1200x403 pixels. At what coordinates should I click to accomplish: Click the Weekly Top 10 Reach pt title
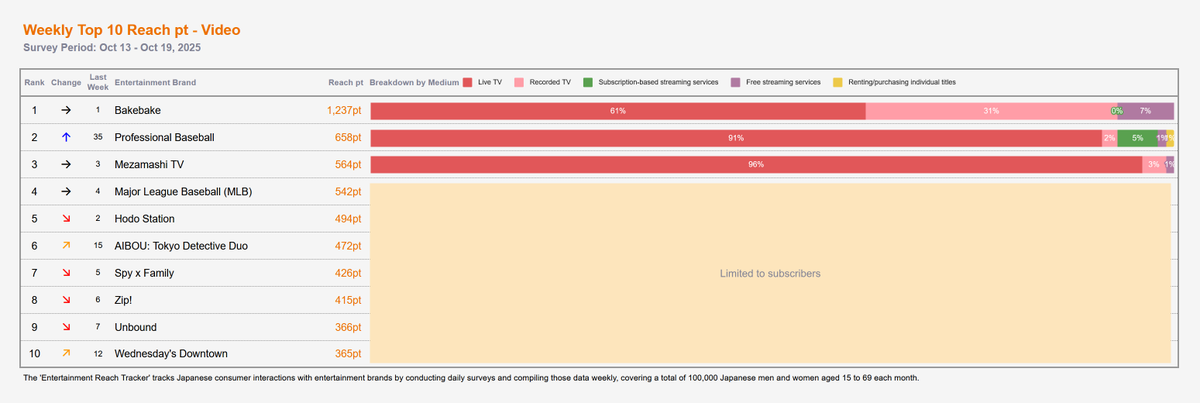131,30
